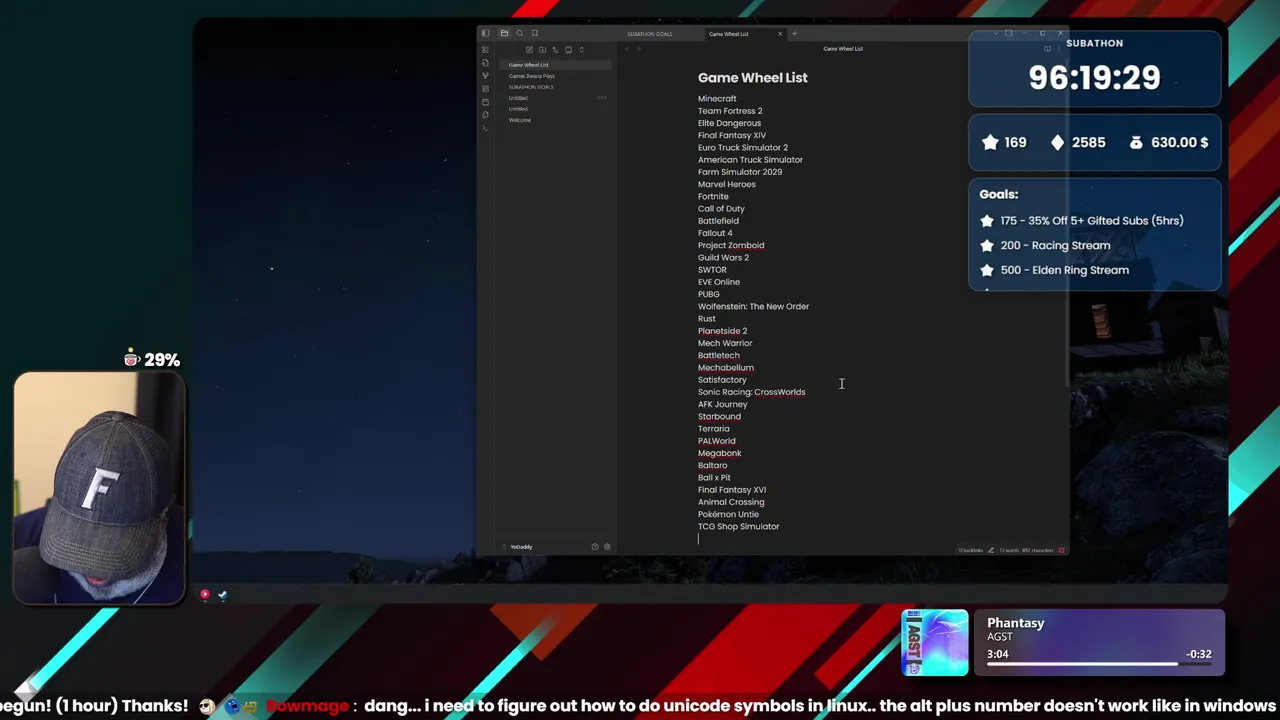The image size is (1280, 720).
Task: Click American Truck Simulator entry
Action: pyautogui.click(x=750, y=160)
